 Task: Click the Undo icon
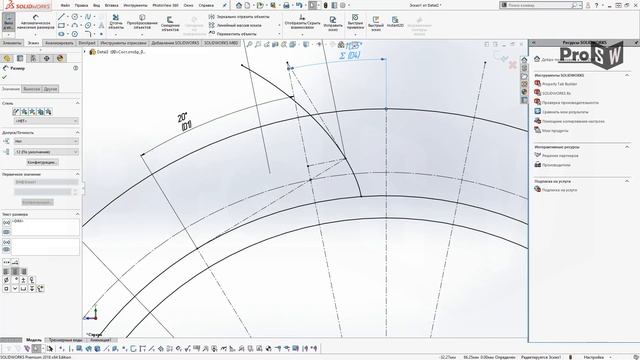(299, 5)
